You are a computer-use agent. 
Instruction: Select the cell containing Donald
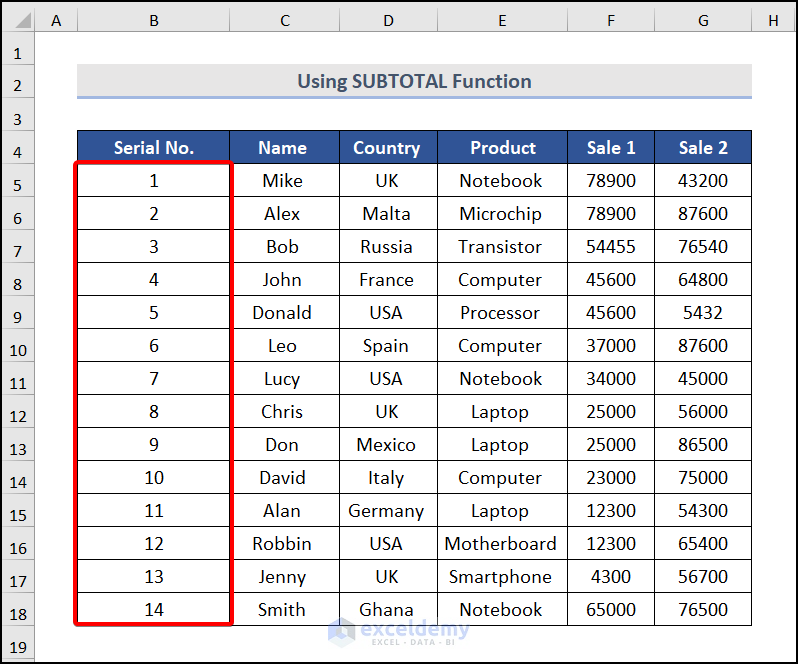[282, 312]
